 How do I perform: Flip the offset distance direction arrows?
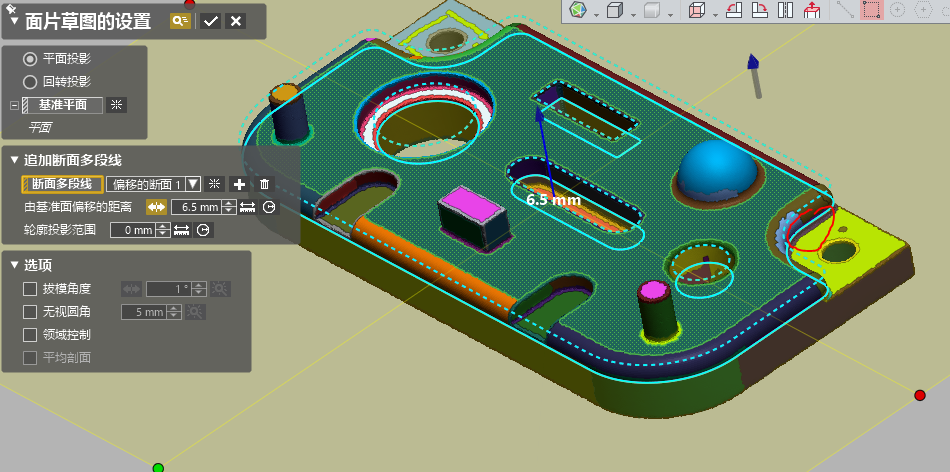pos(157,207)
